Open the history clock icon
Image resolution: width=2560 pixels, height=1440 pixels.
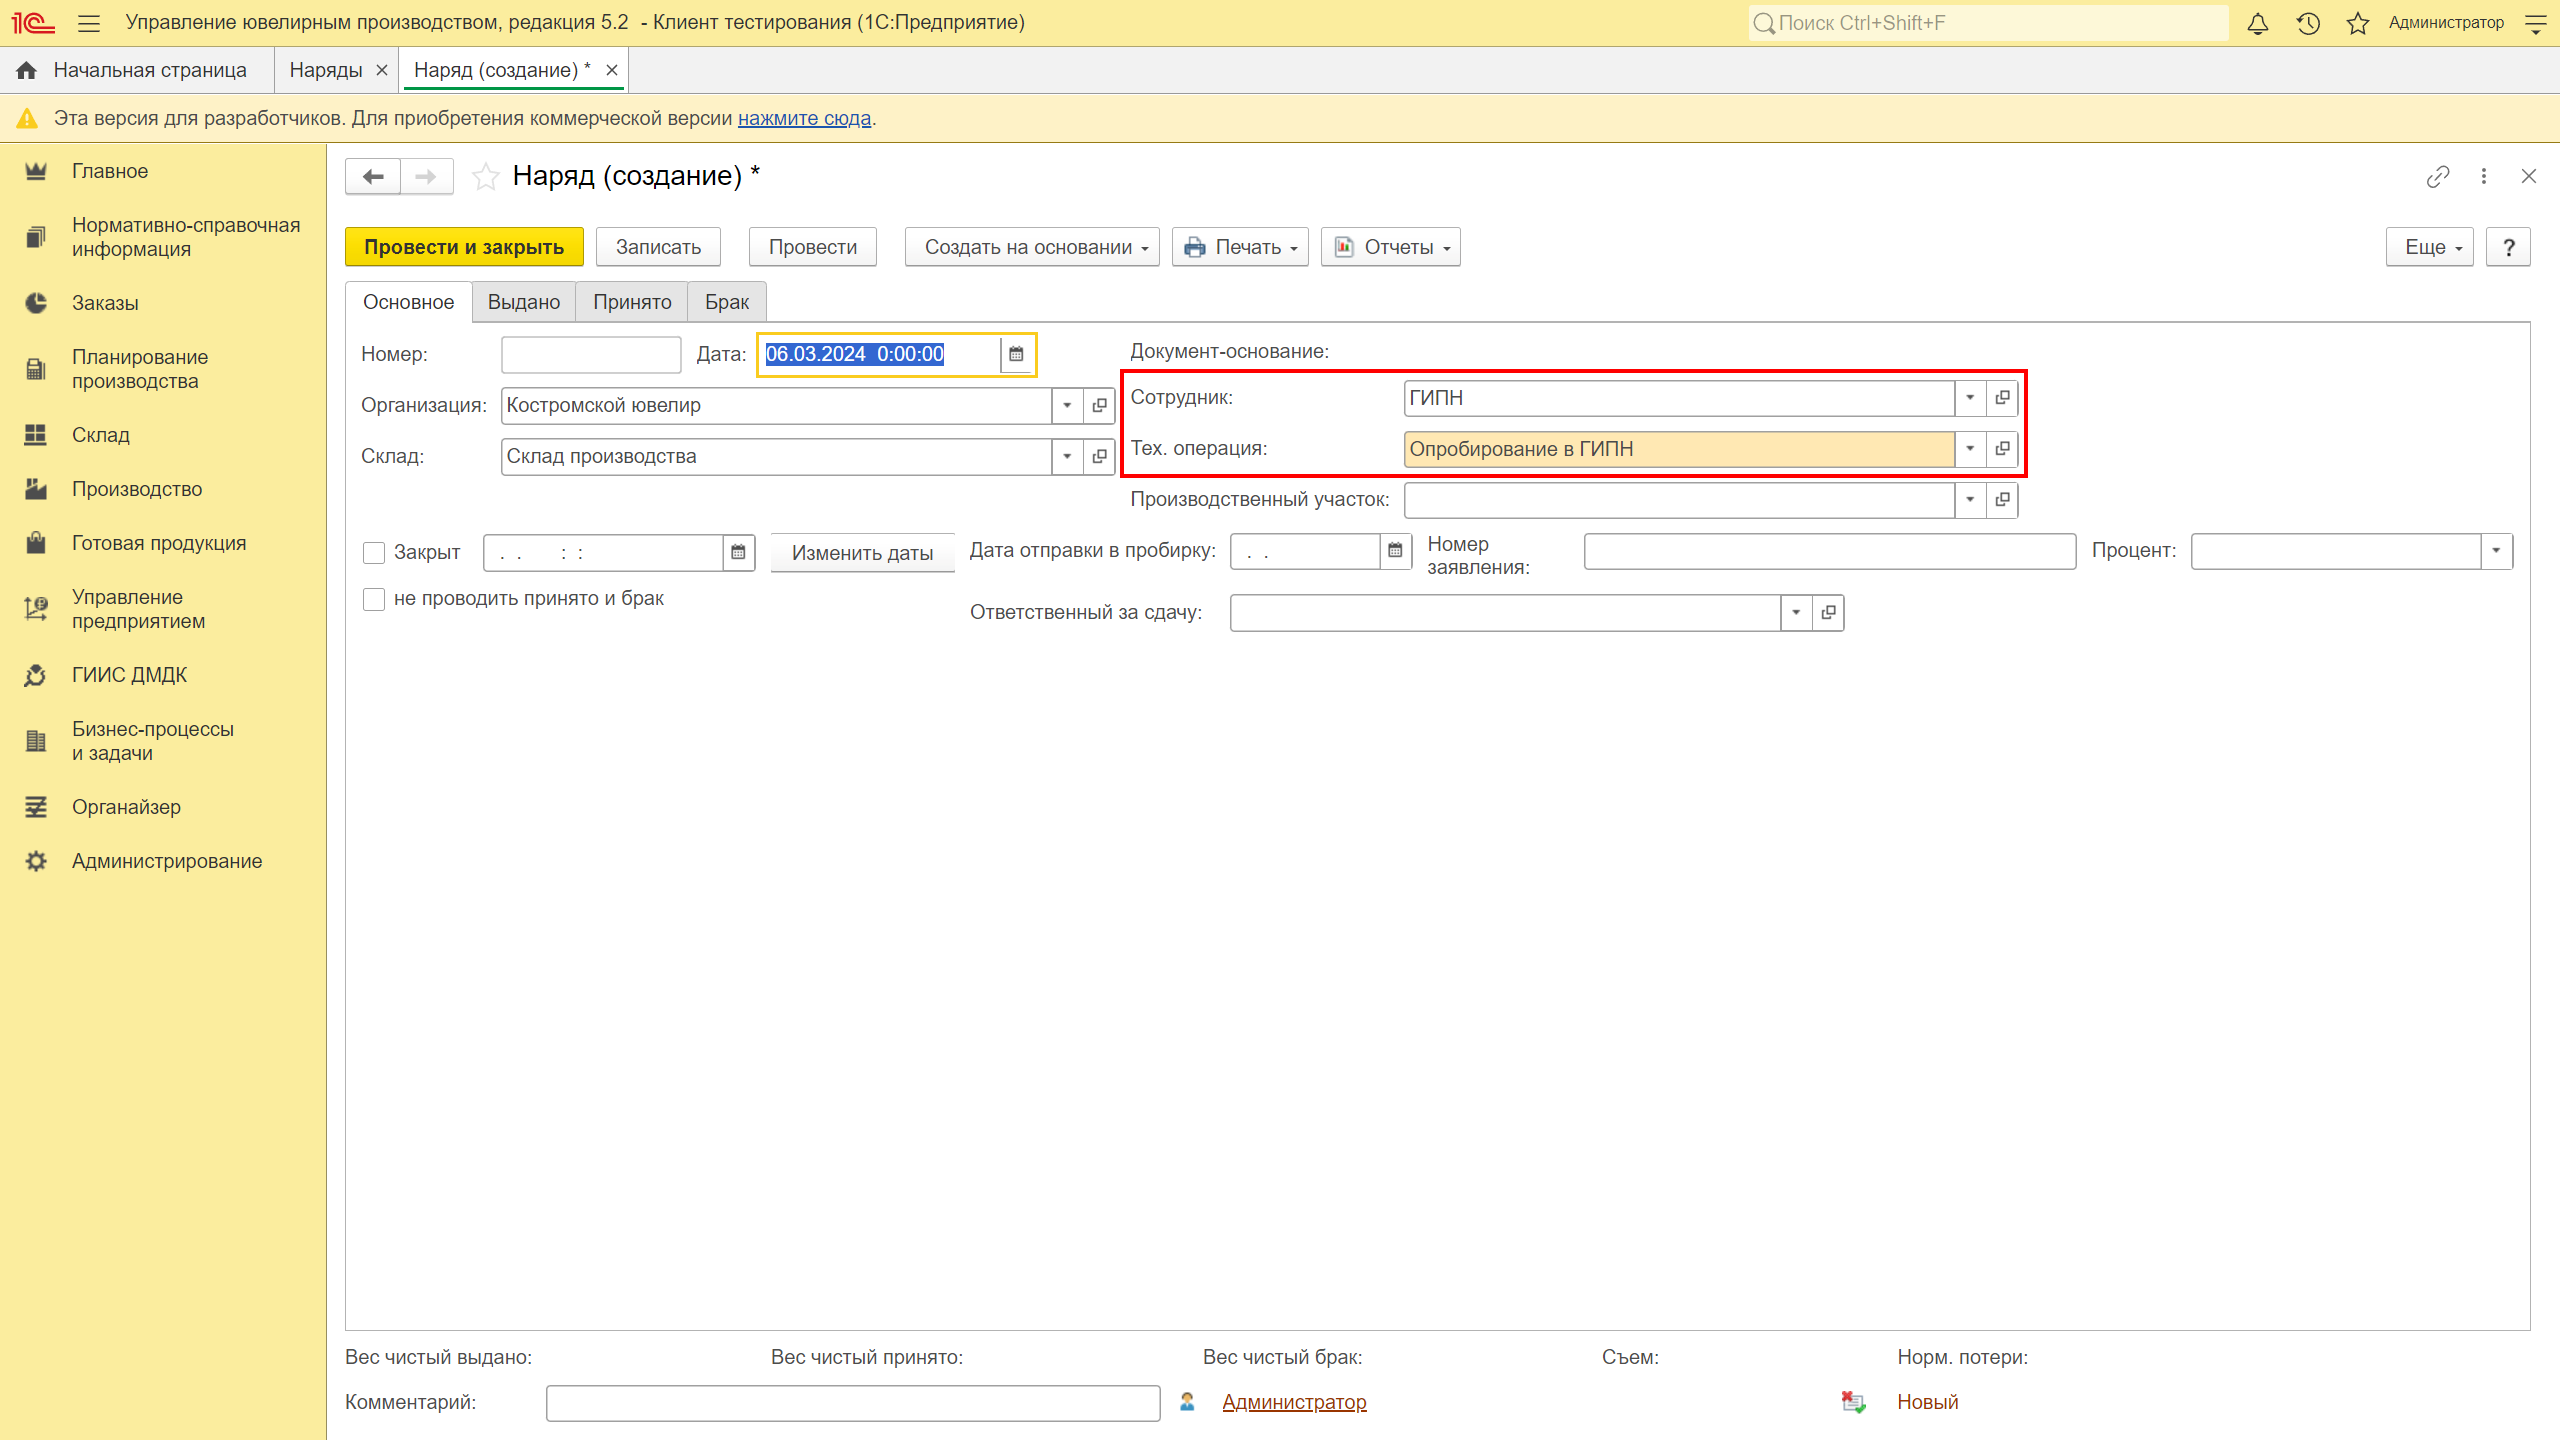2308,23
